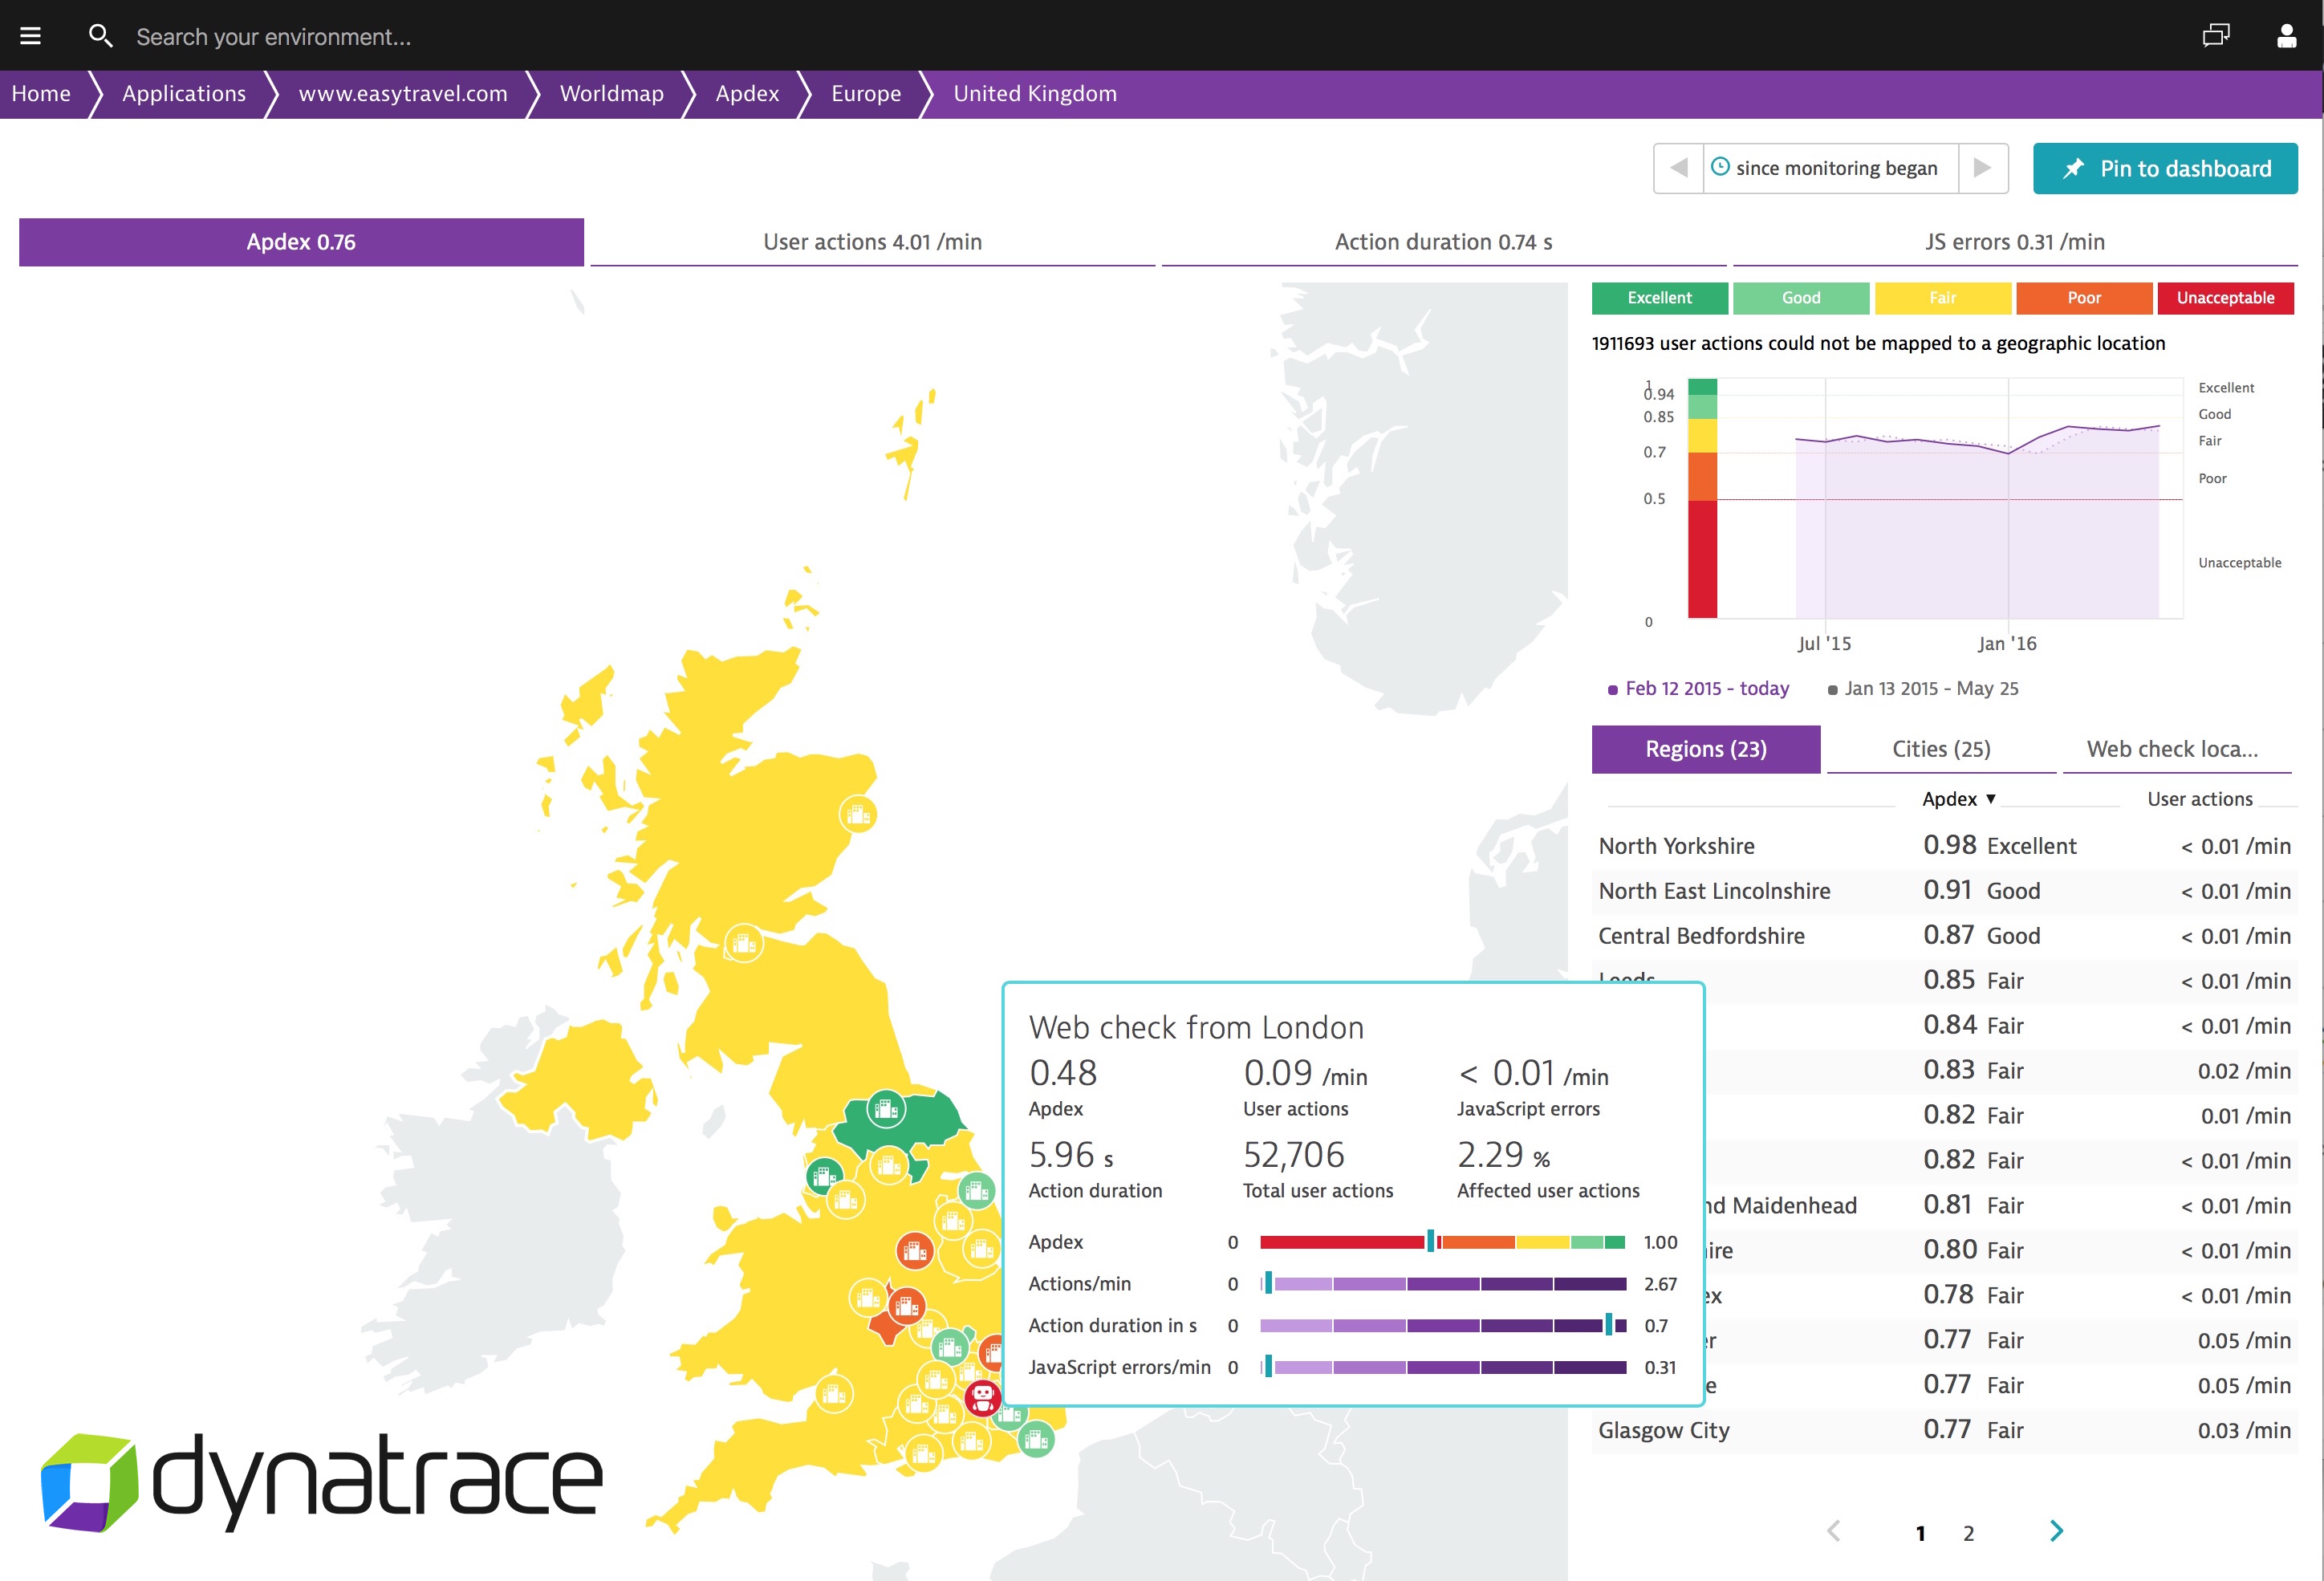The height and width of the screenshot is (1581, 2324).
Task: Switch to User actions 4.01 /min tab
Action: (x=872, y=242)
